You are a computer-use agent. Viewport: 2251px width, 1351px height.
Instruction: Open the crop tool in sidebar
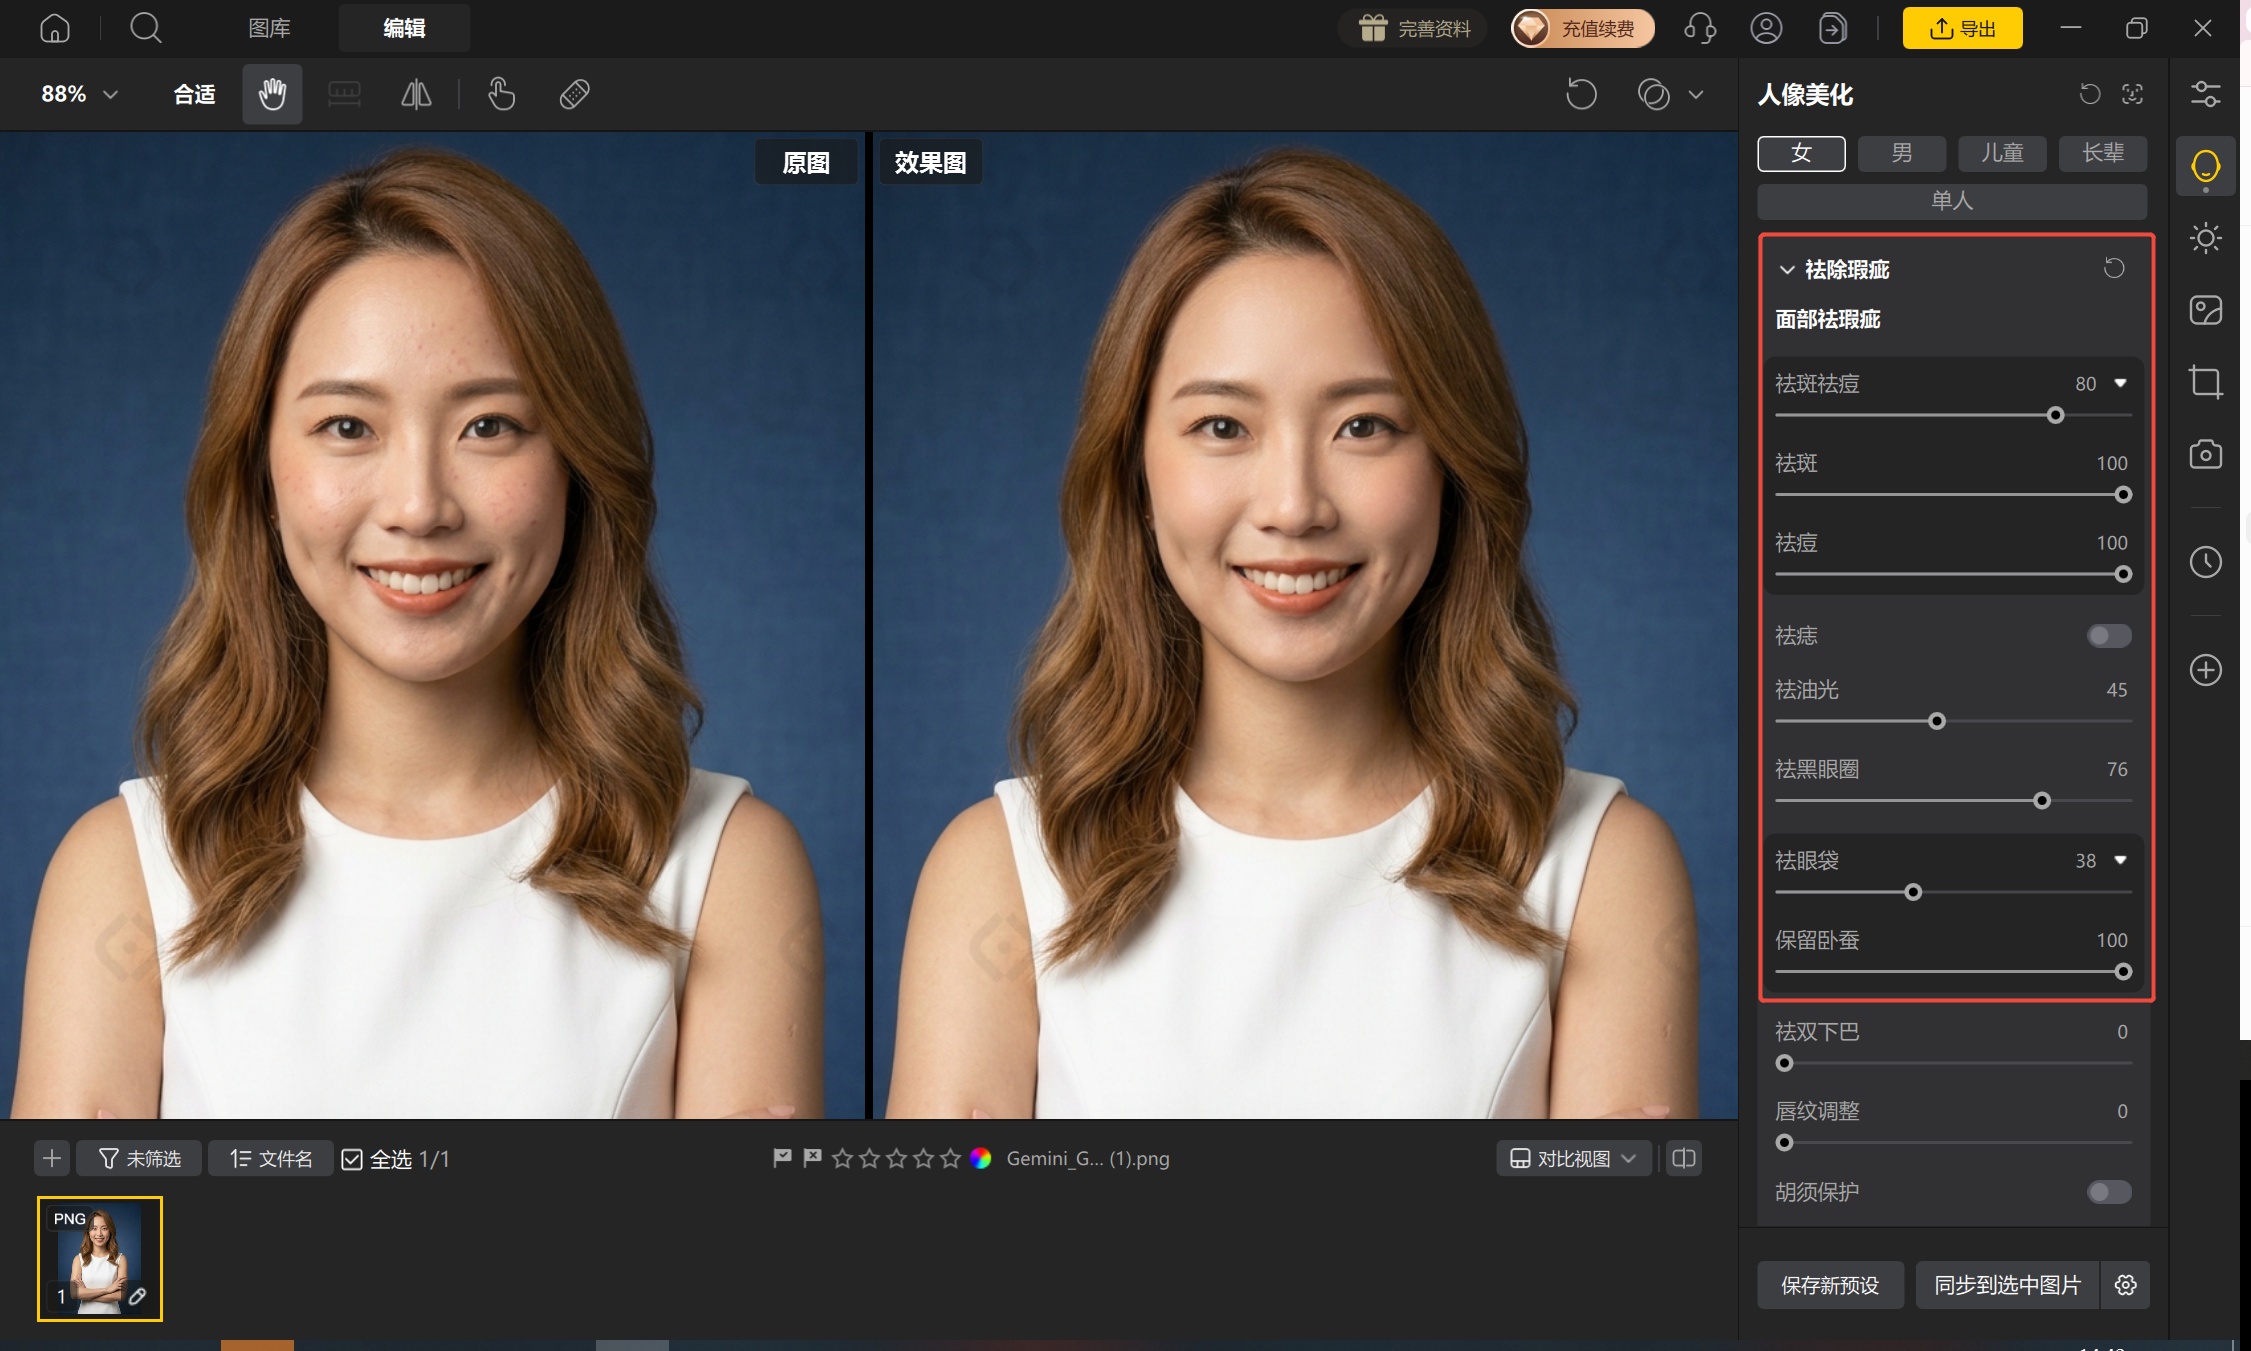(2205, 382)
